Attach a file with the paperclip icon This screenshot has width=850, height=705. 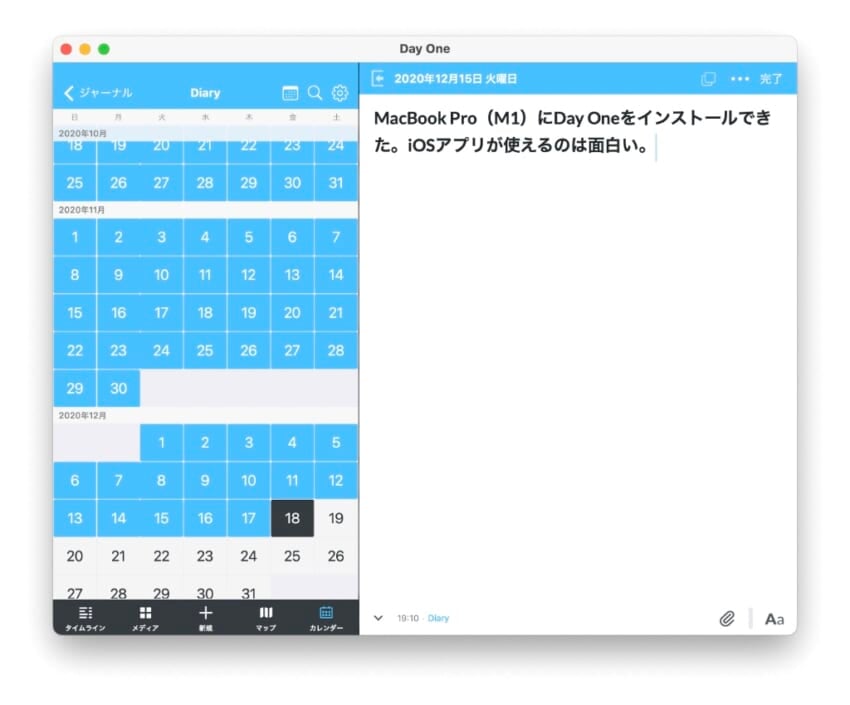pyautogui.click(x=727, y=618)
